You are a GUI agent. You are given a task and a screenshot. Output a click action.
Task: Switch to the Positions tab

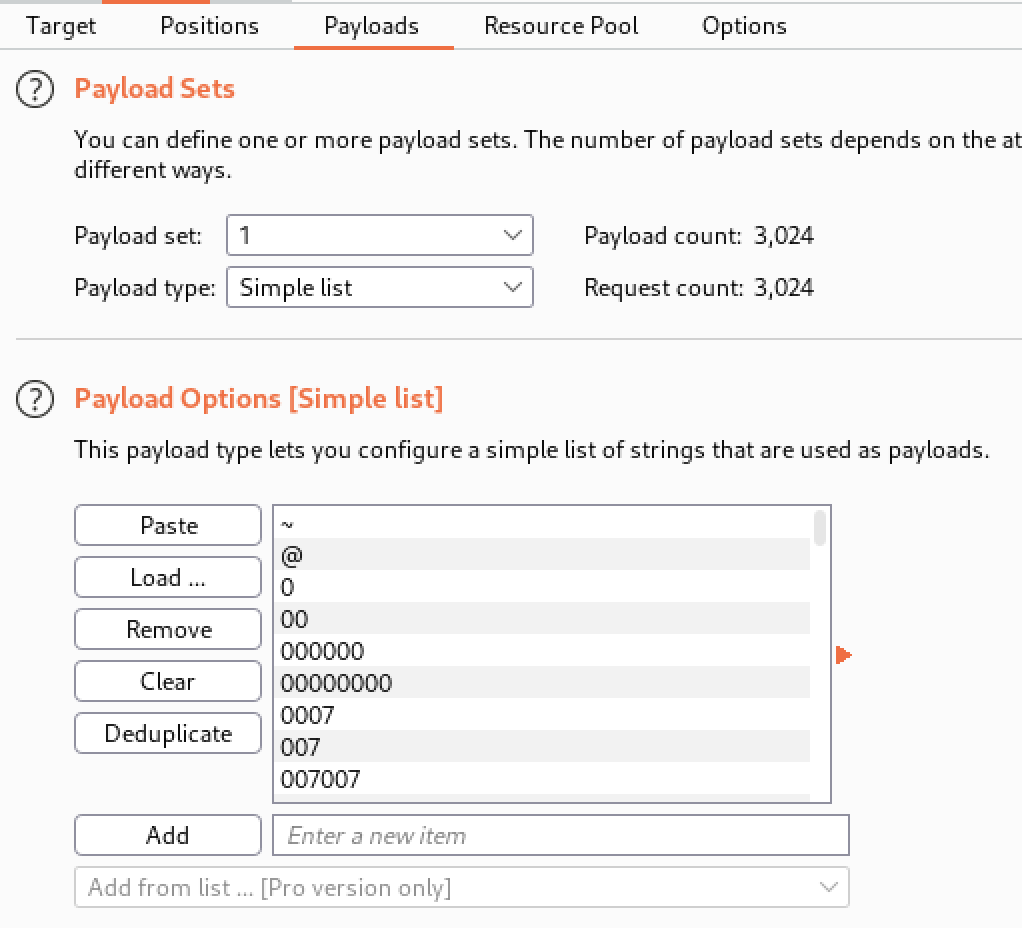pyautogui.click(x=209, y=26)
